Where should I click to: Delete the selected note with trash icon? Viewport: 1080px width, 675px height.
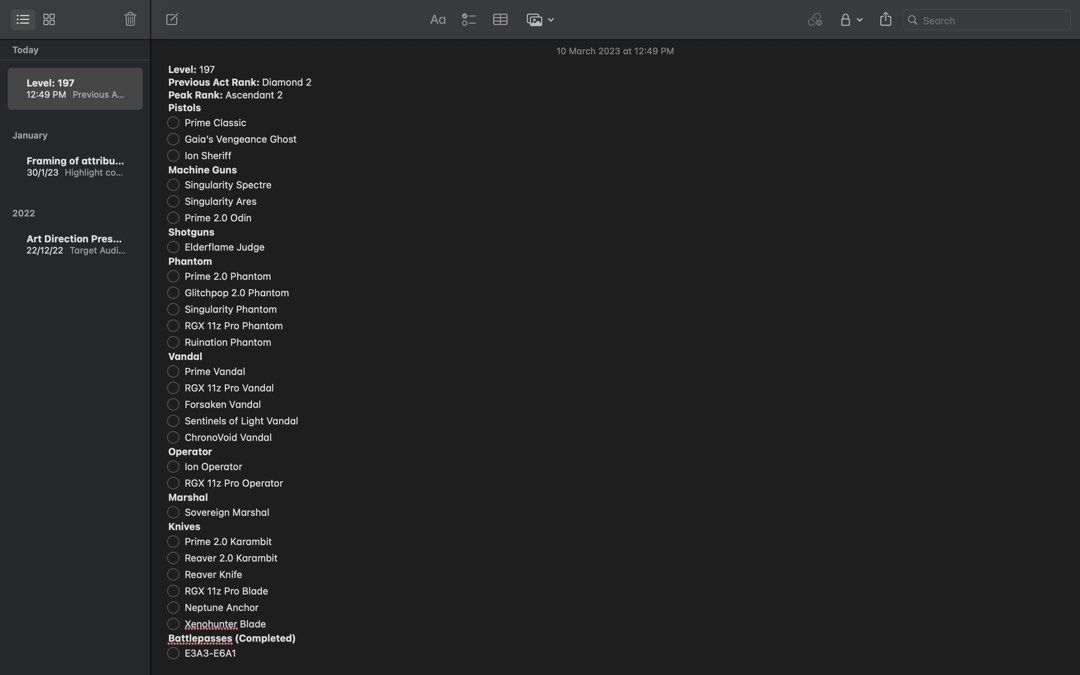pos(130,19)
